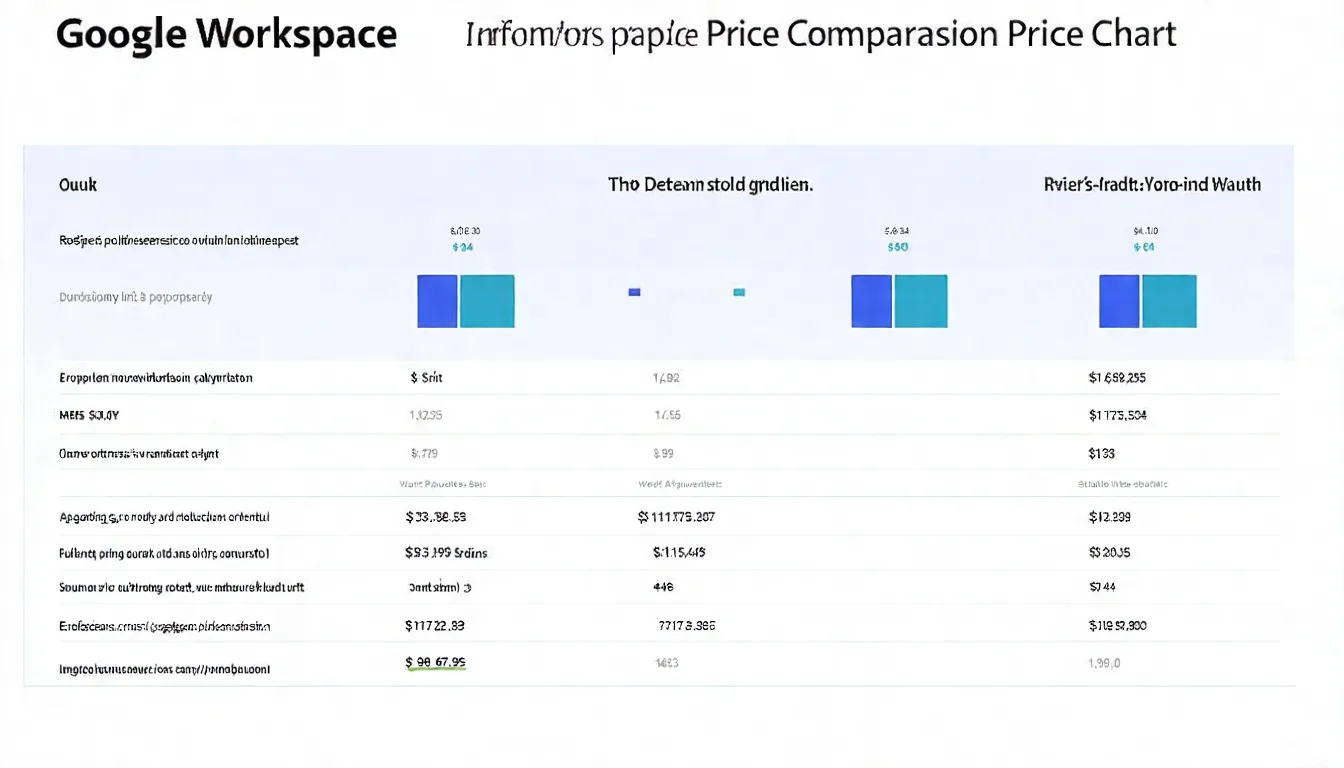Click the 448 value in the middle column
This screenshot has width=1344, height=768.
663,588
